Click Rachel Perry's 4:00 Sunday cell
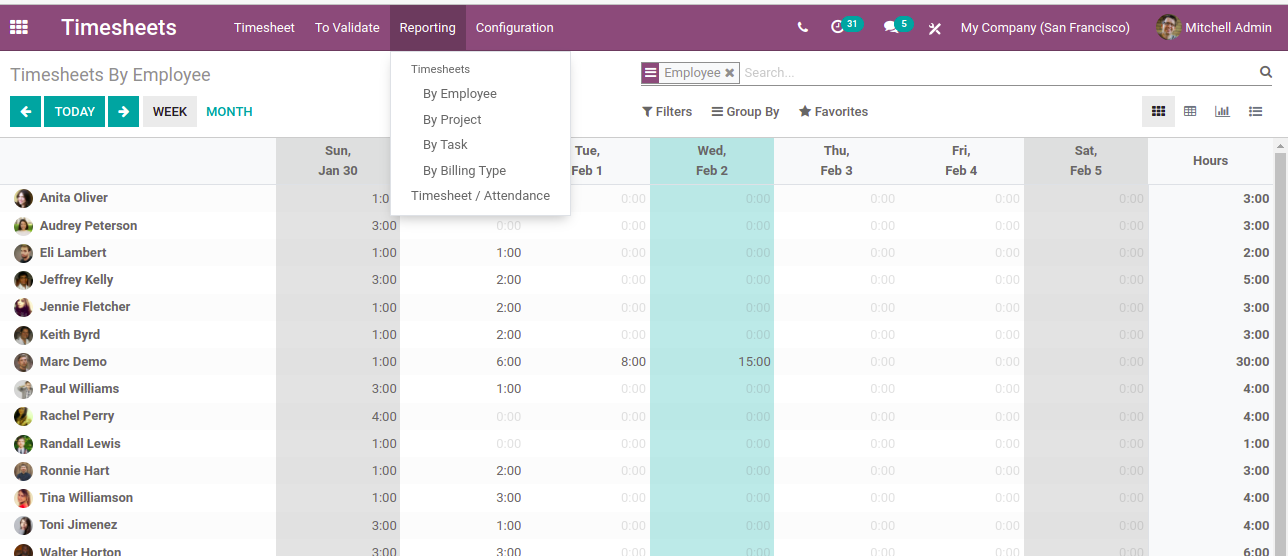The image size is (1288, 556). click(x=338, y=416)
